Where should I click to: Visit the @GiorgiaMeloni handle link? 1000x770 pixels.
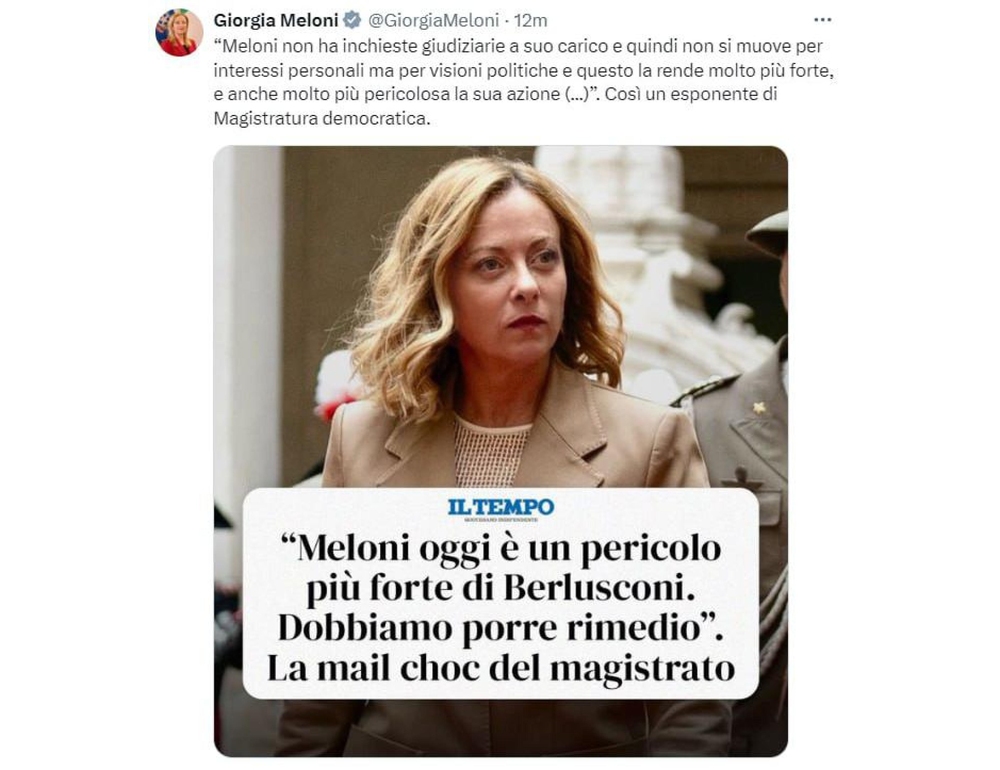click(433, 20)
